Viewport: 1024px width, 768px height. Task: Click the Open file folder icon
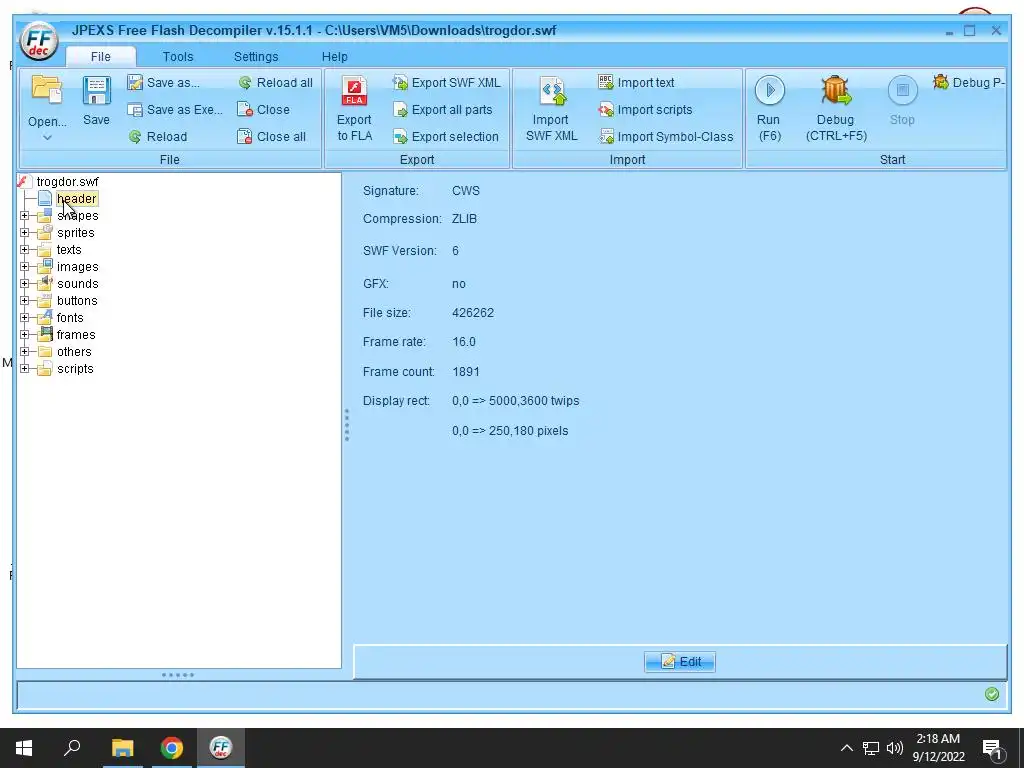coord(47,89)
